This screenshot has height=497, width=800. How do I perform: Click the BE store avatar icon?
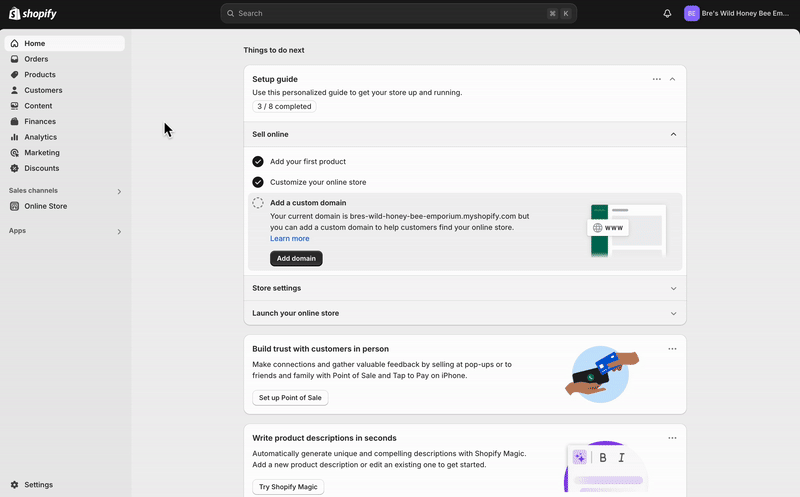point(691,14)
